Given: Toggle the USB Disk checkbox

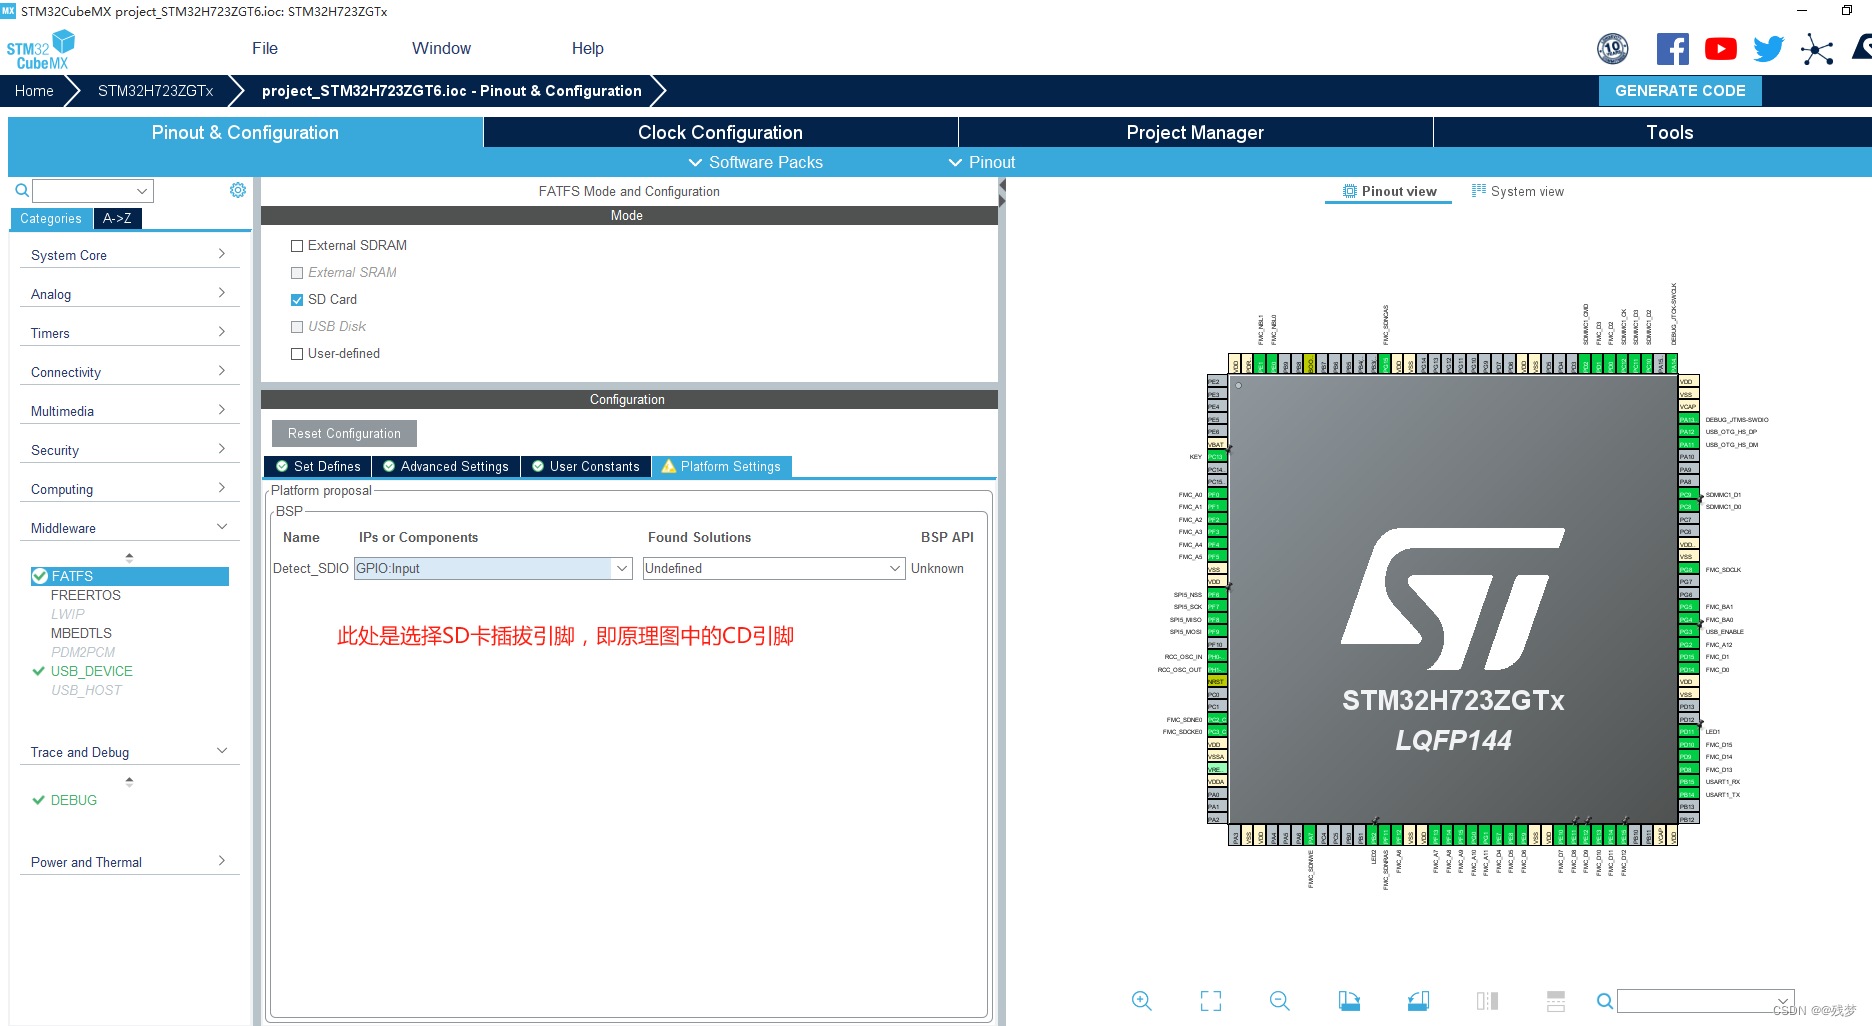Looking at the screenshot, I should pyautogui.click(x=297, y=327).
